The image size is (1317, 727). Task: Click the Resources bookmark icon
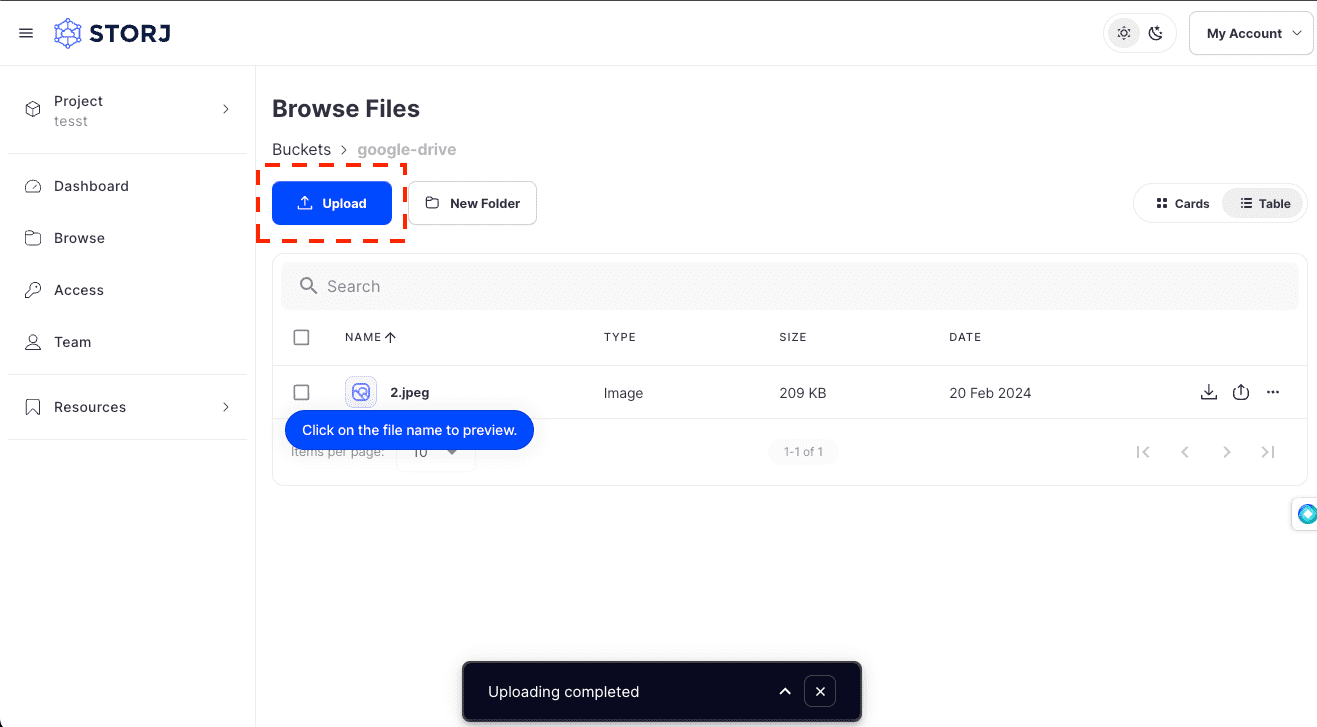click(x=33, y=407)
